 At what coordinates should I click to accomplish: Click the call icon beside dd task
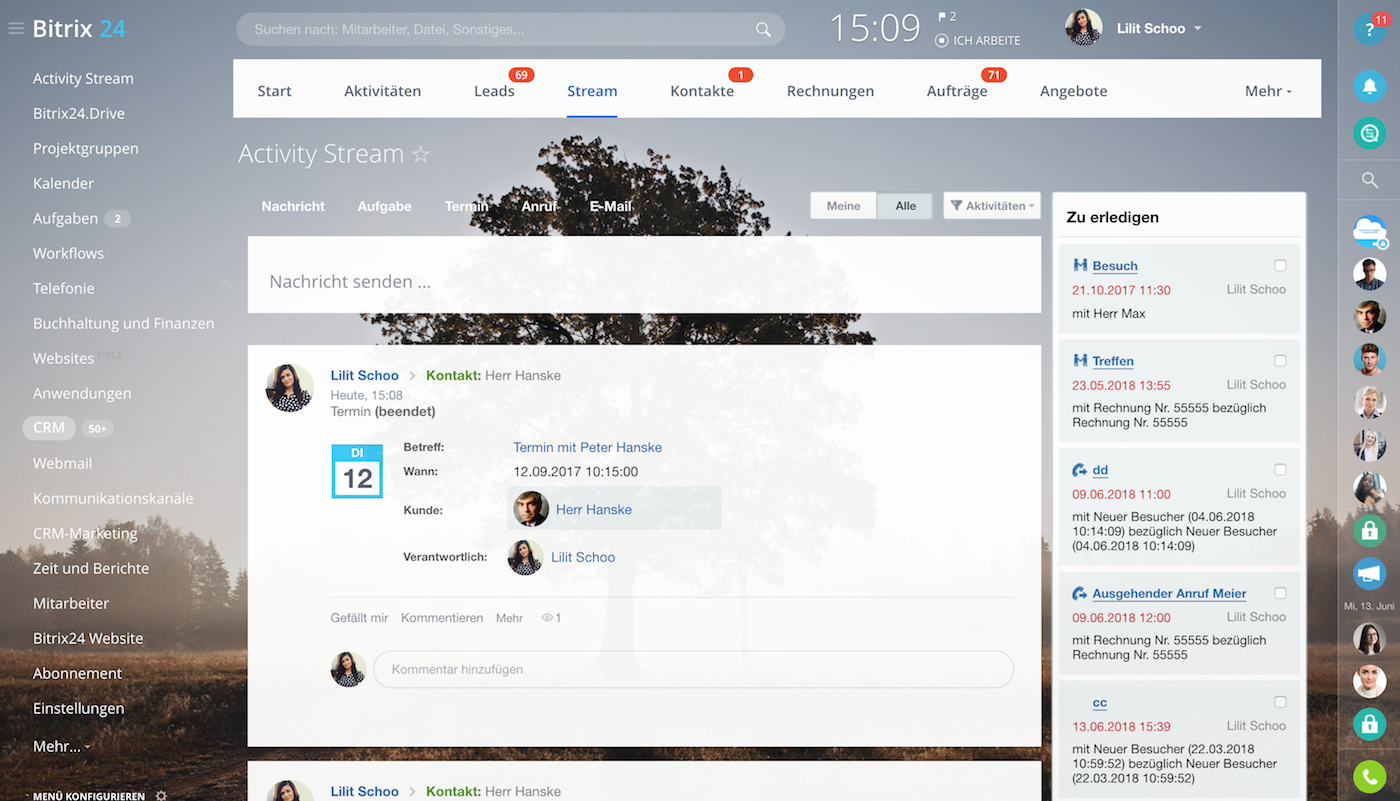point(1080,470)
